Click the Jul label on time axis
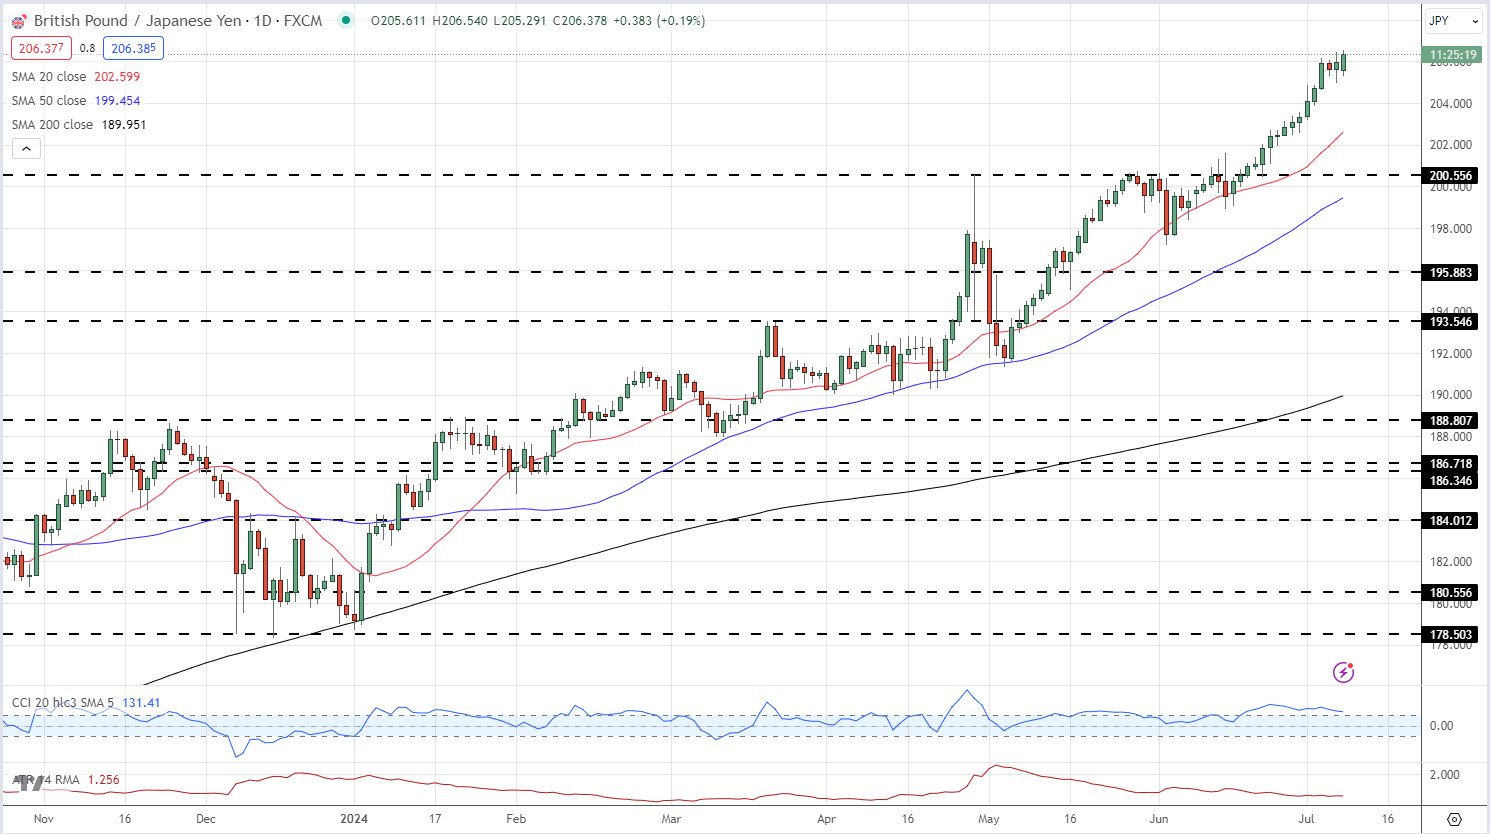This screenshot has width=1490, height=834. pos(1307,818)
